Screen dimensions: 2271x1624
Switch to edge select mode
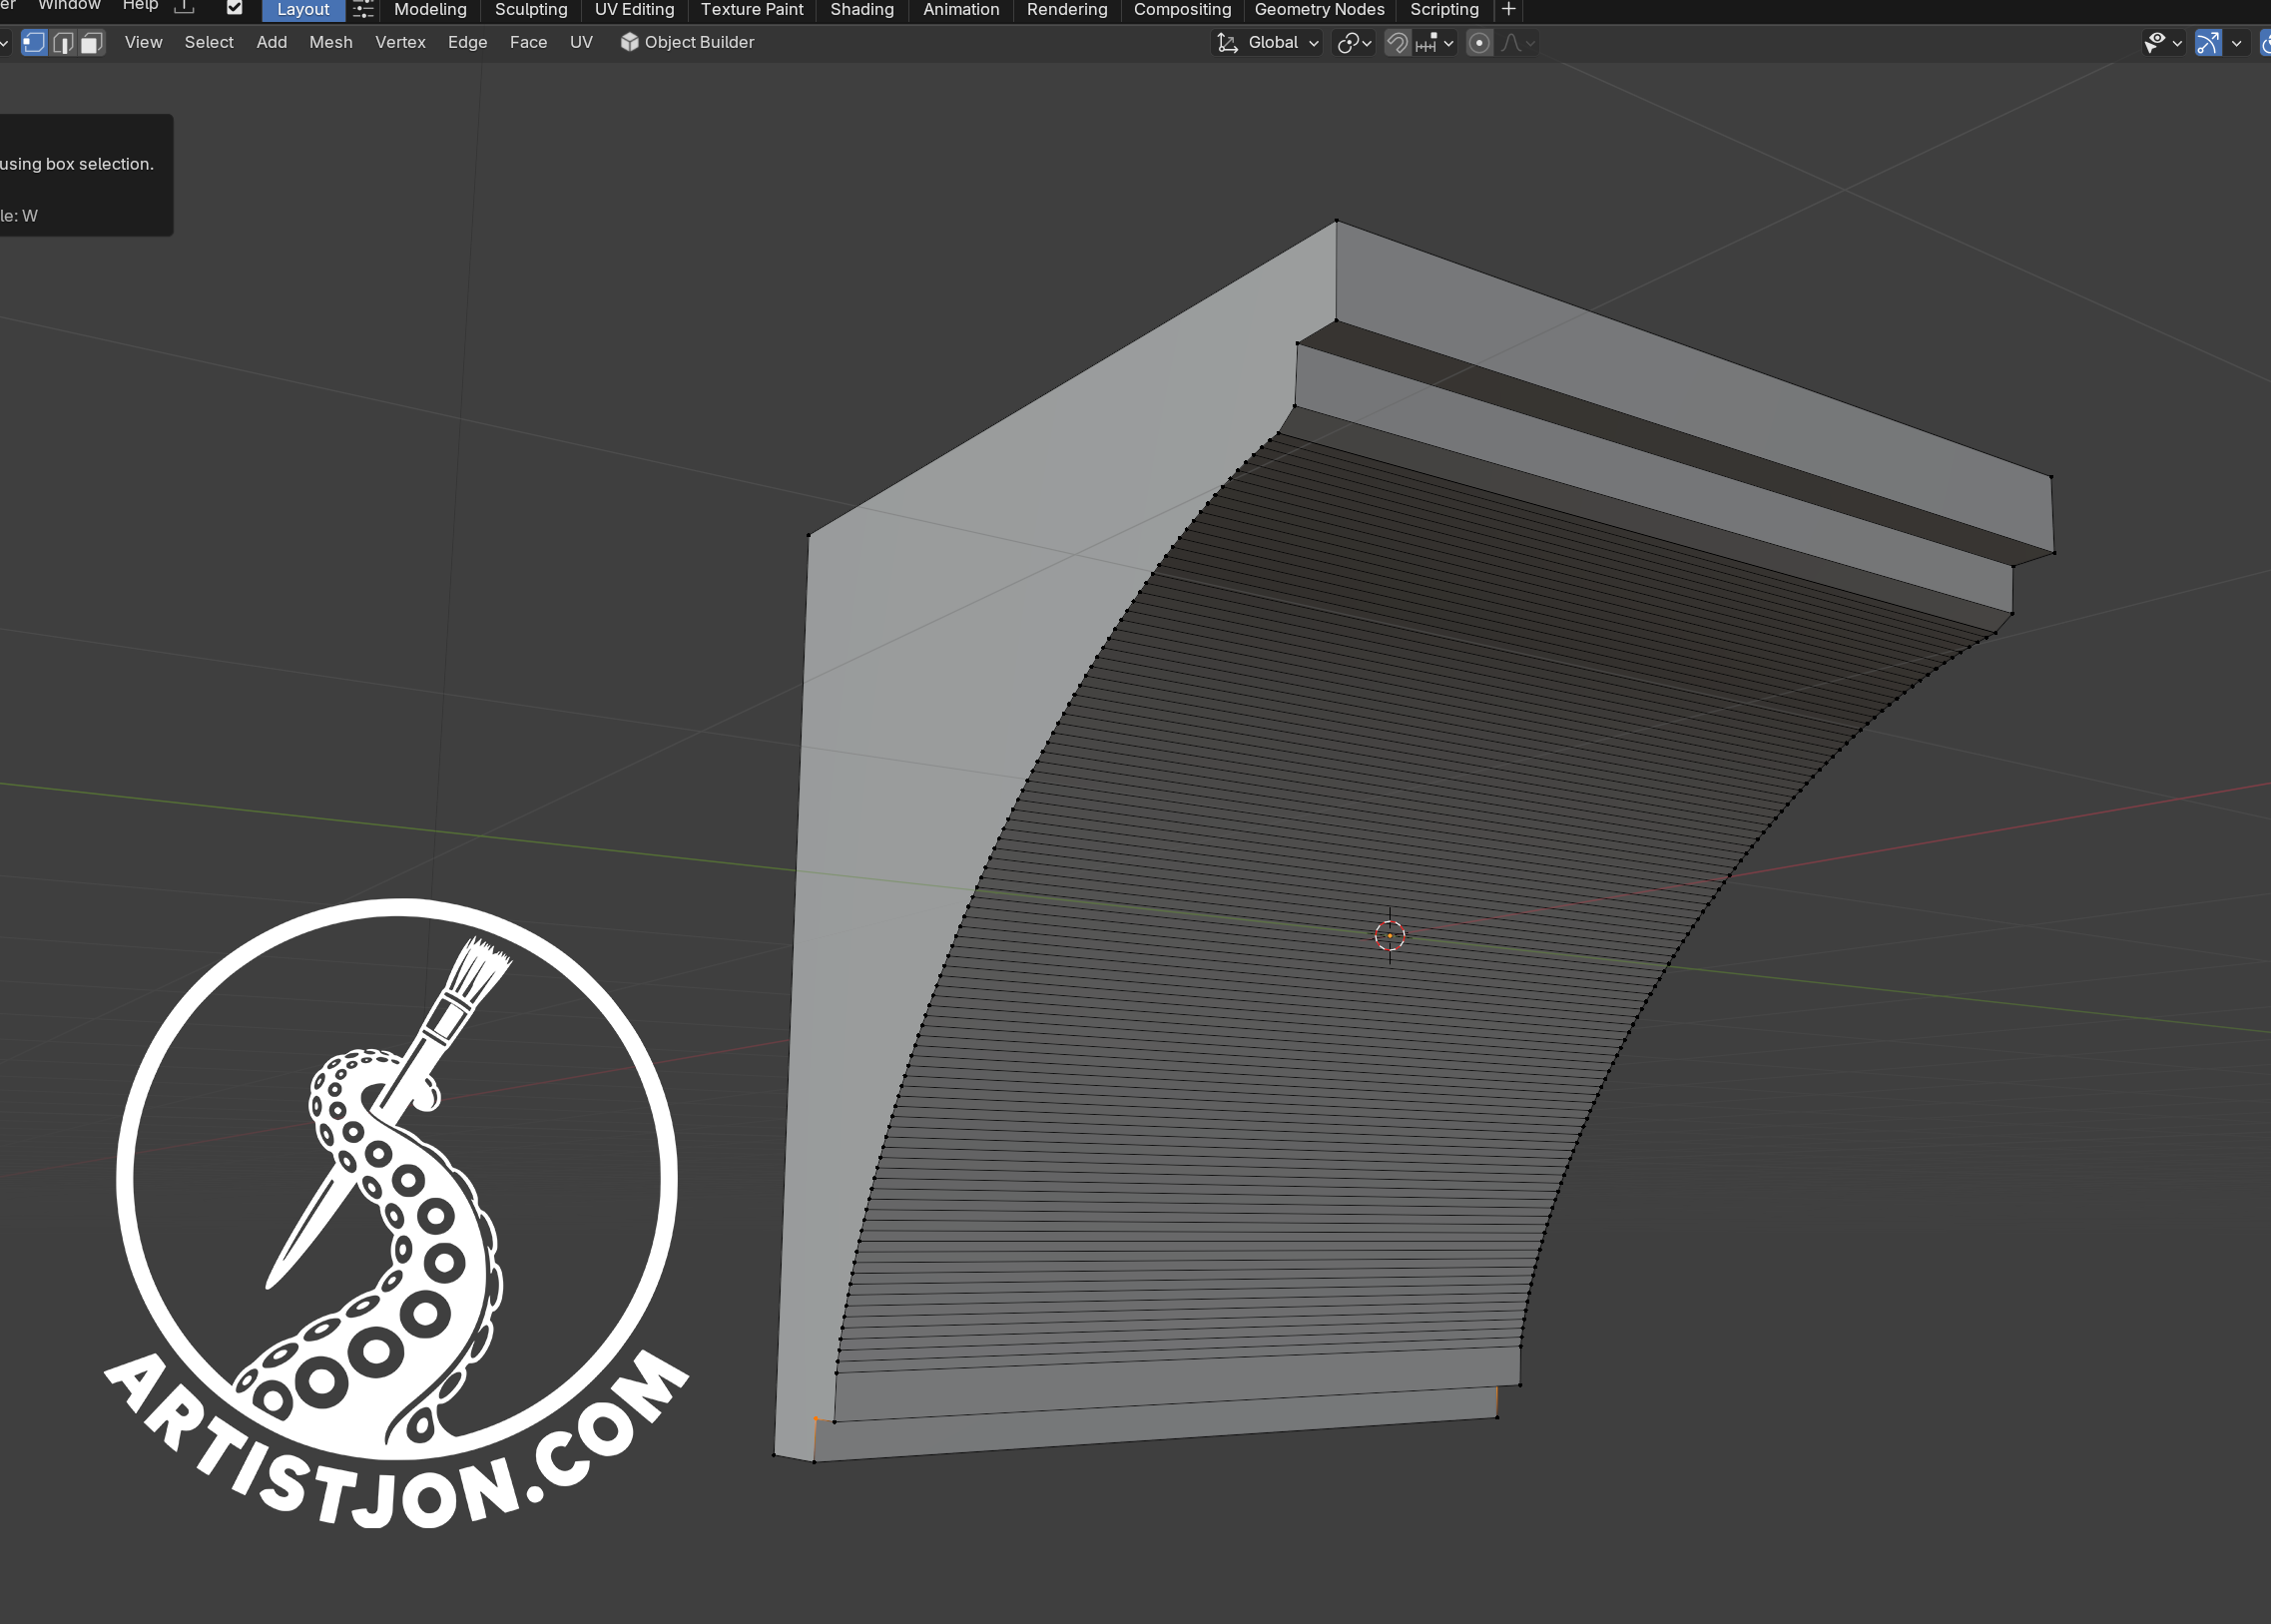click(x=63, y=43)
